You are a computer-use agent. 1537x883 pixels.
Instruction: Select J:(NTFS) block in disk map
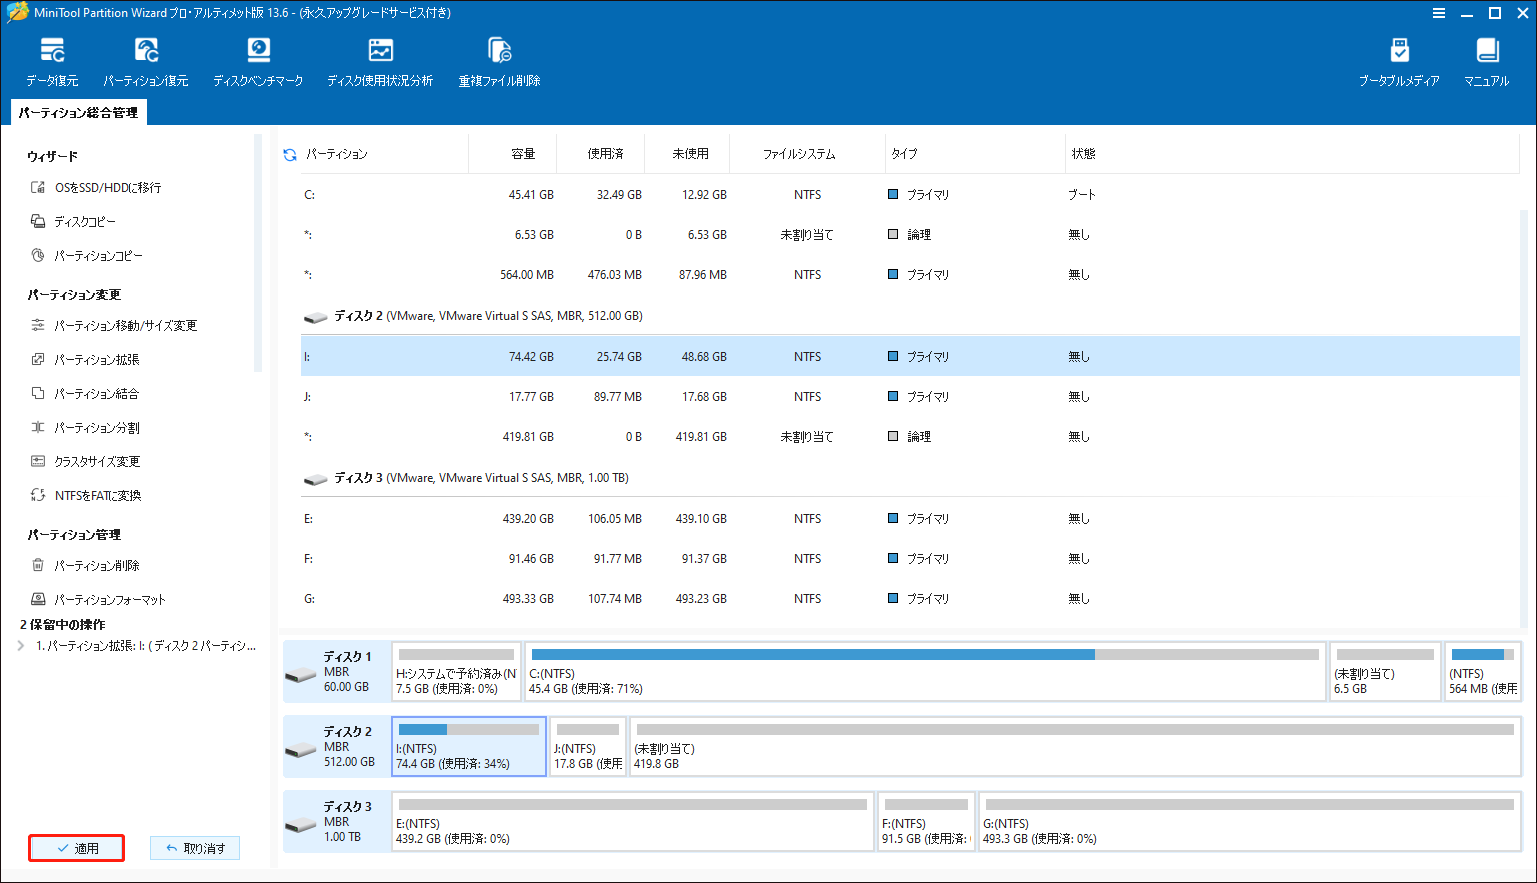click(588, 746)
